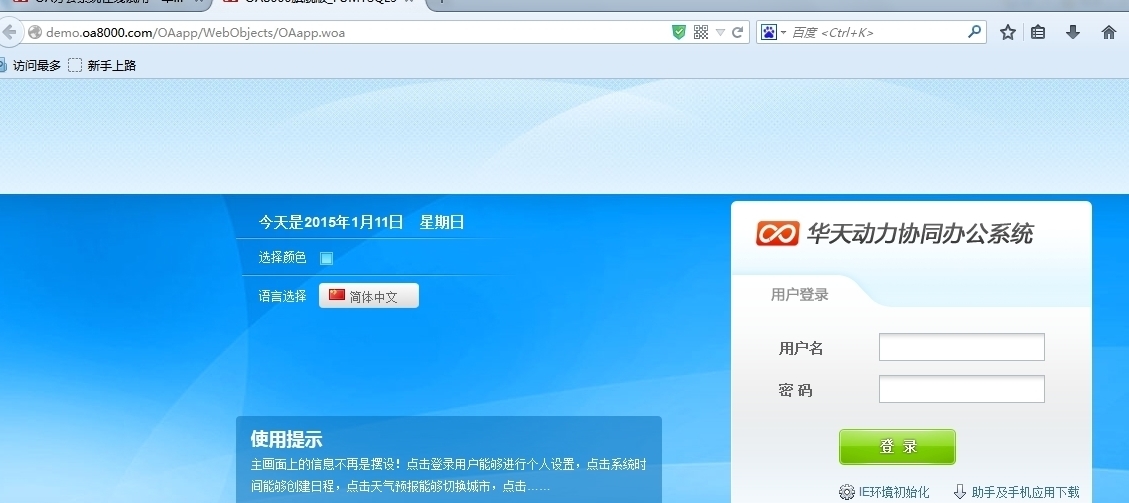Close the OA8000 browser tab
1129x503 pixels.
[411, 2]
